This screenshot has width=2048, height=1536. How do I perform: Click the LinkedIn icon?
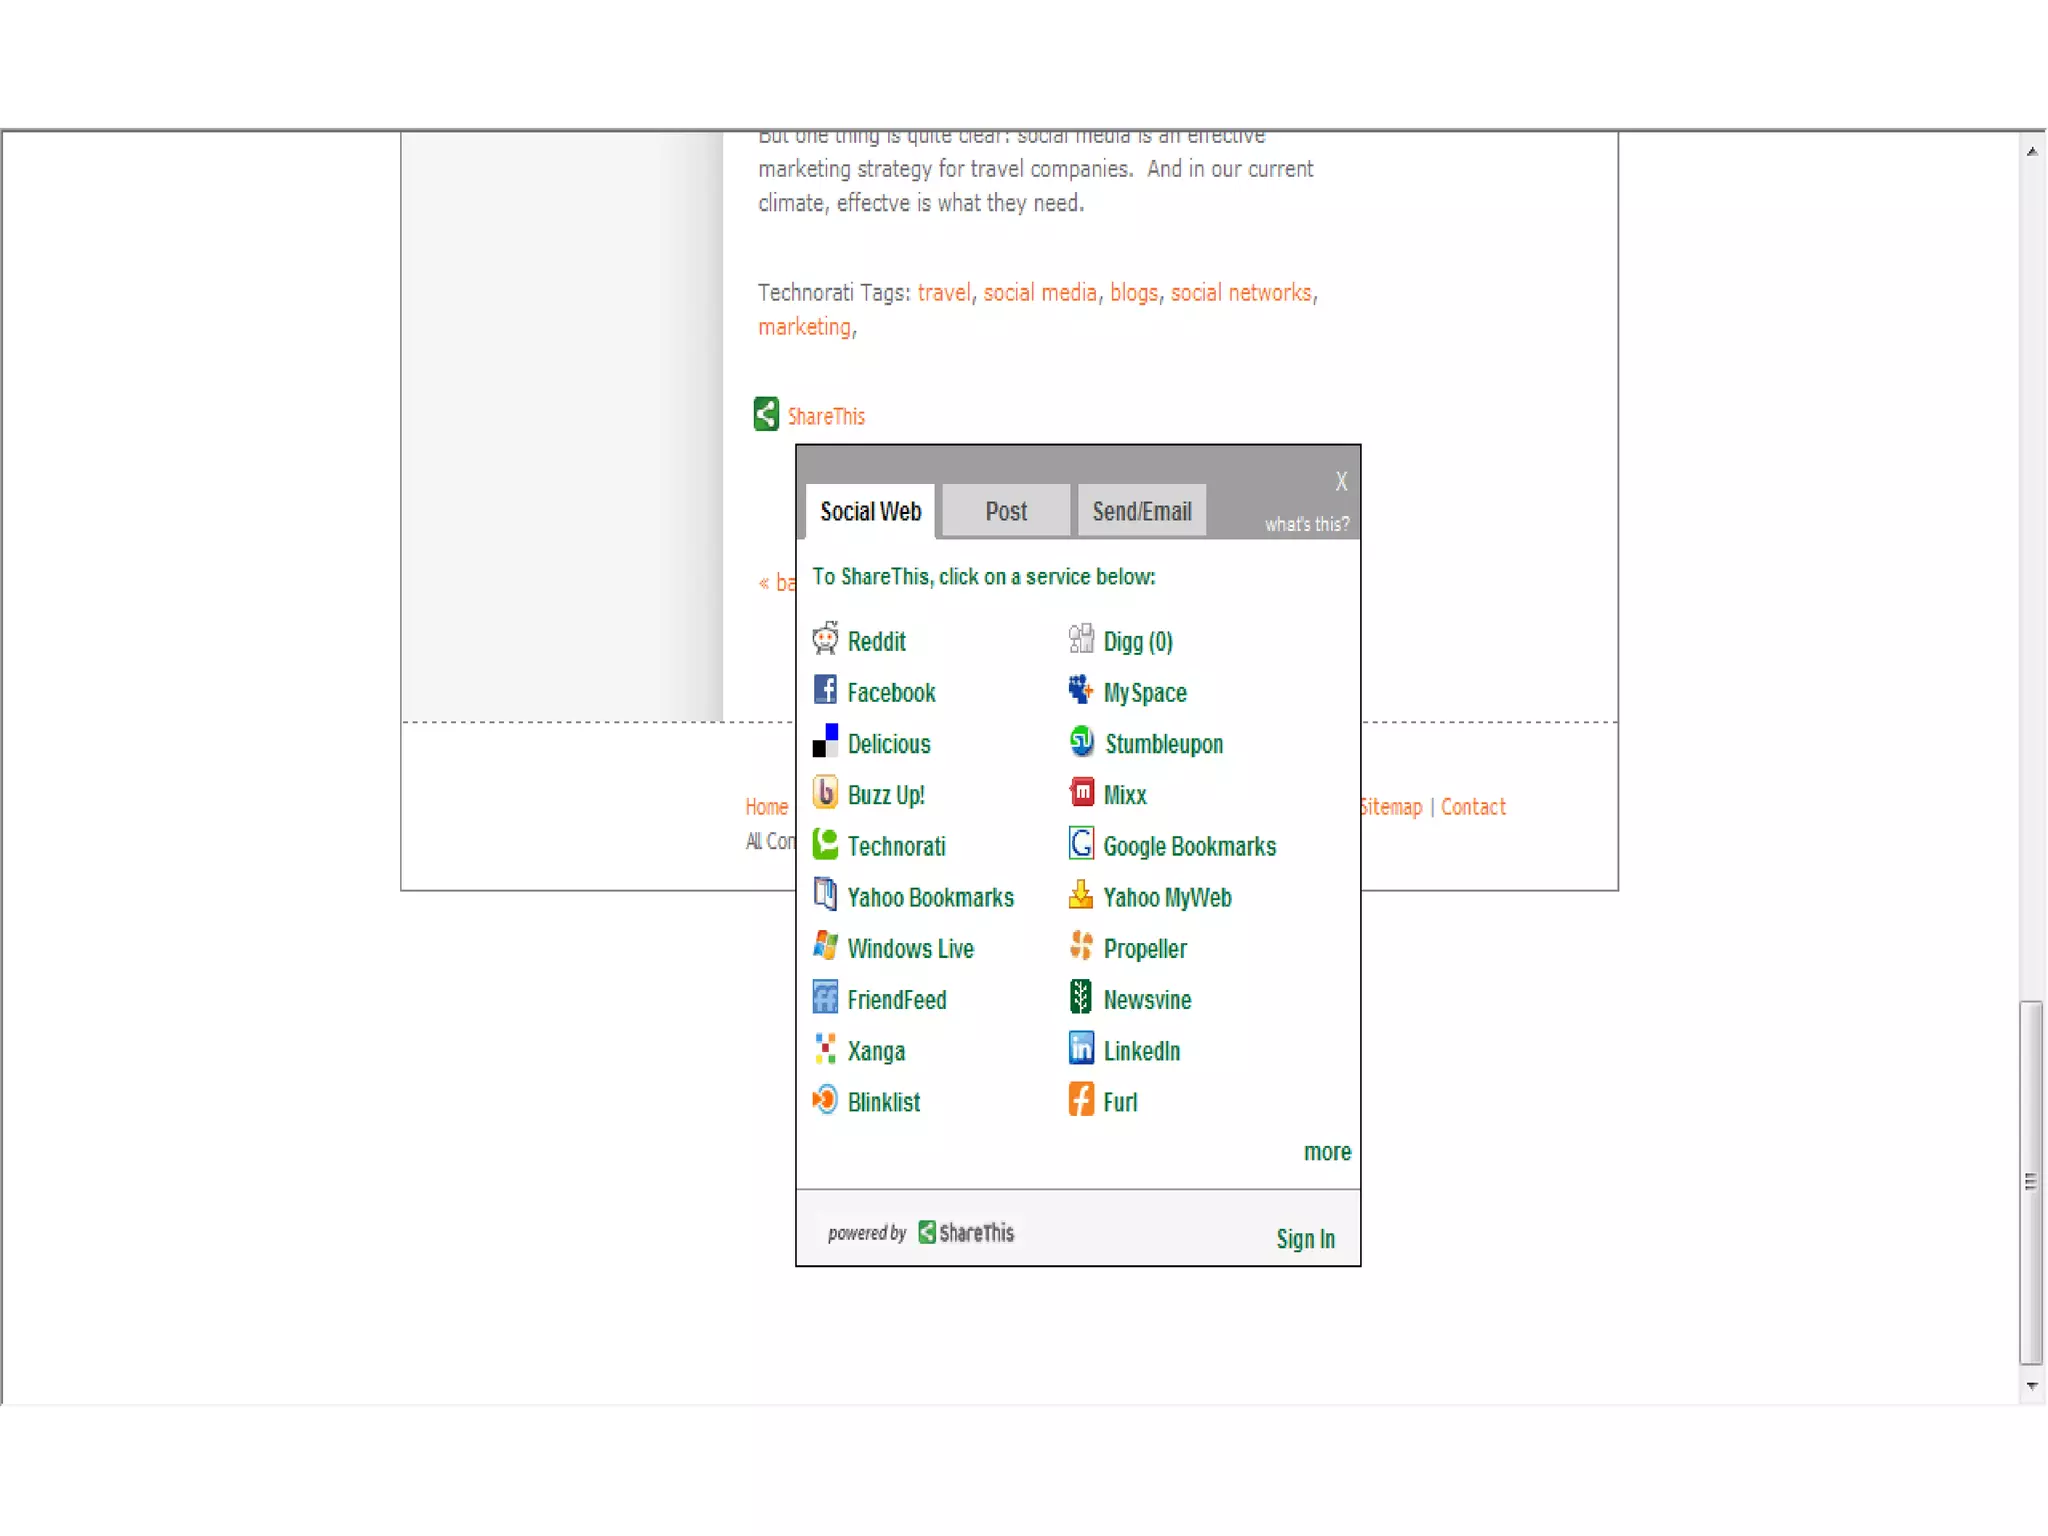1081,1048
